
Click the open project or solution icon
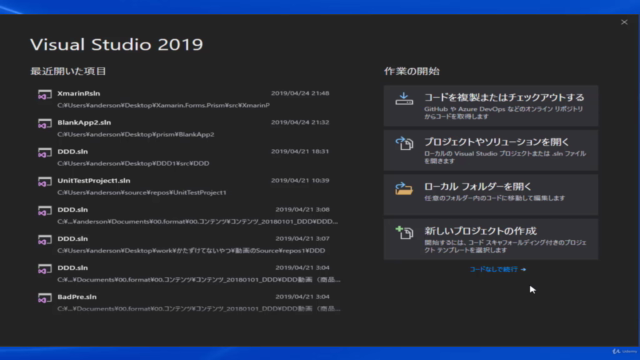pos(404,143)
